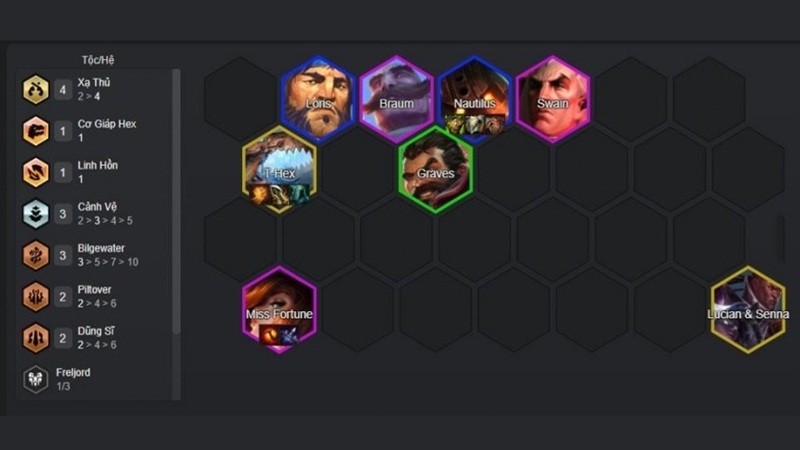Select the Miss Fortune champion hexagon
This screenshot has height=450, width=800.
tap(279, 310)
